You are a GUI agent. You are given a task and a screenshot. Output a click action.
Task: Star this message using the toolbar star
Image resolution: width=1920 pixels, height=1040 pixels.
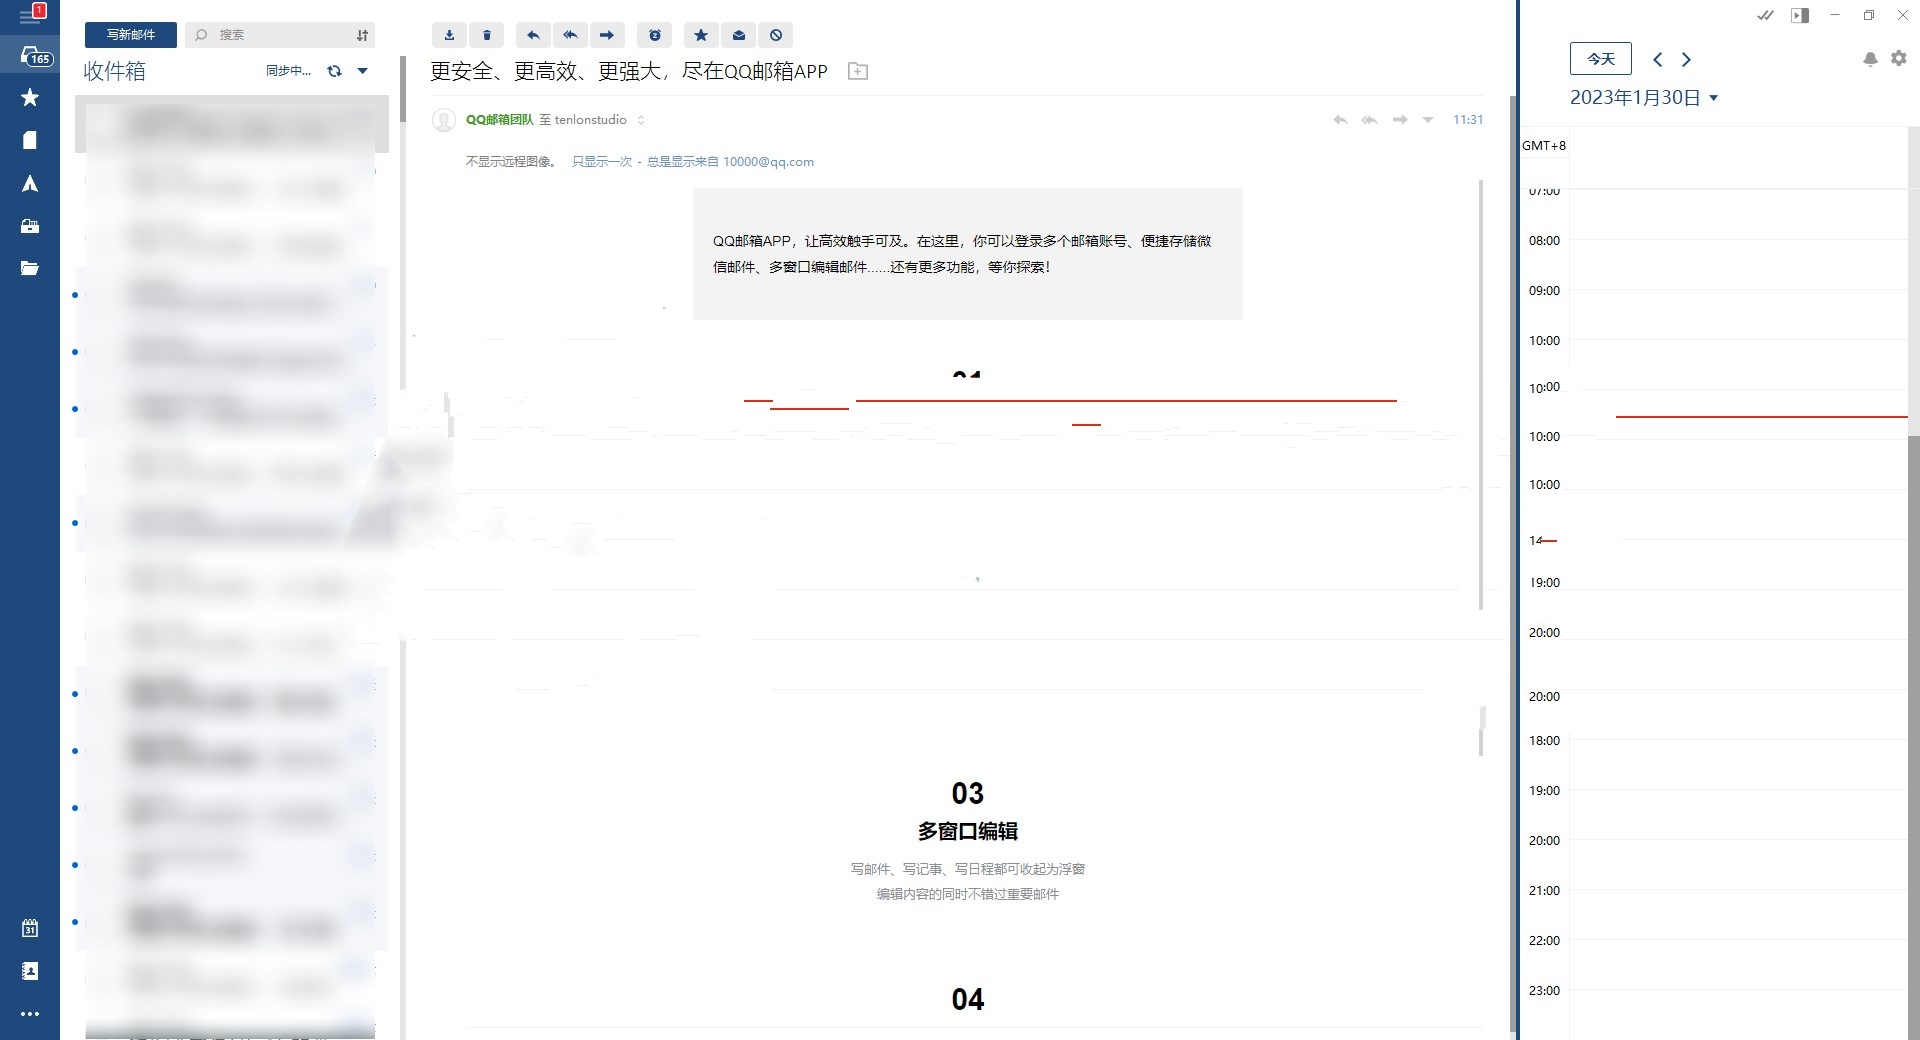pos(701,35)
